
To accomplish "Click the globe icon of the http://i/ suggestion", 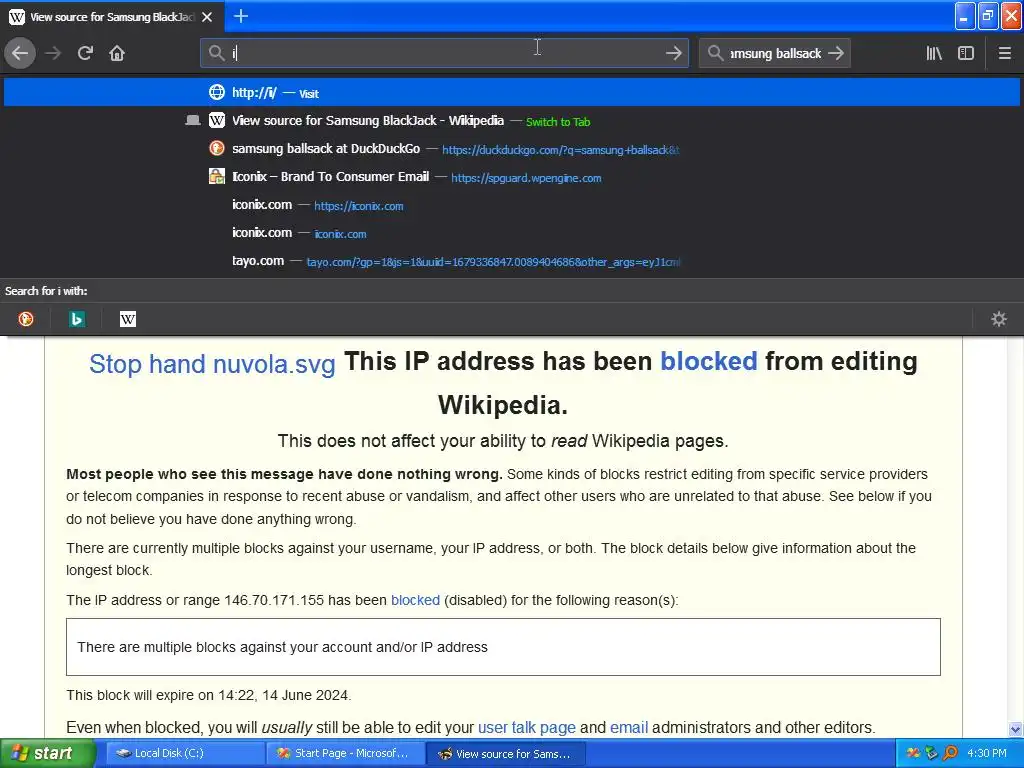I will 217,92.
